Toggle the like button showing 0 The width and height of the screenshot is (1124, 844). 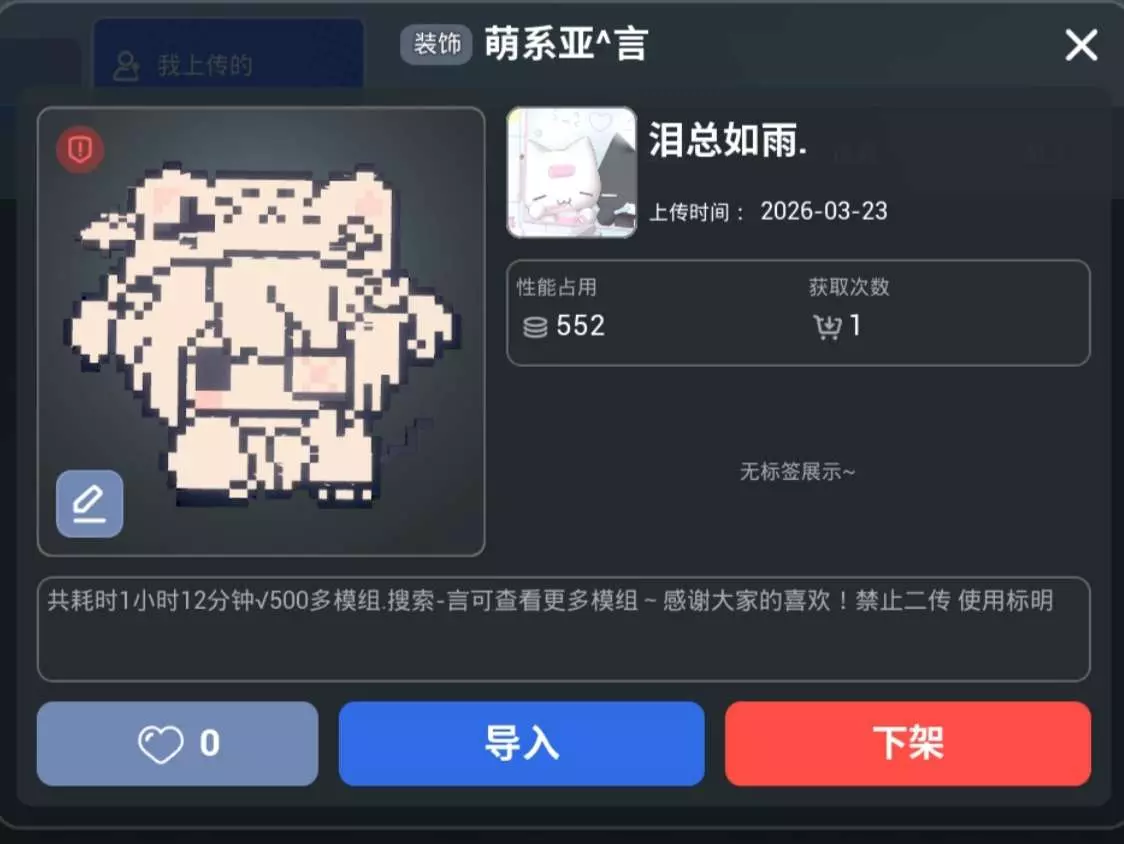click(177, 744)
